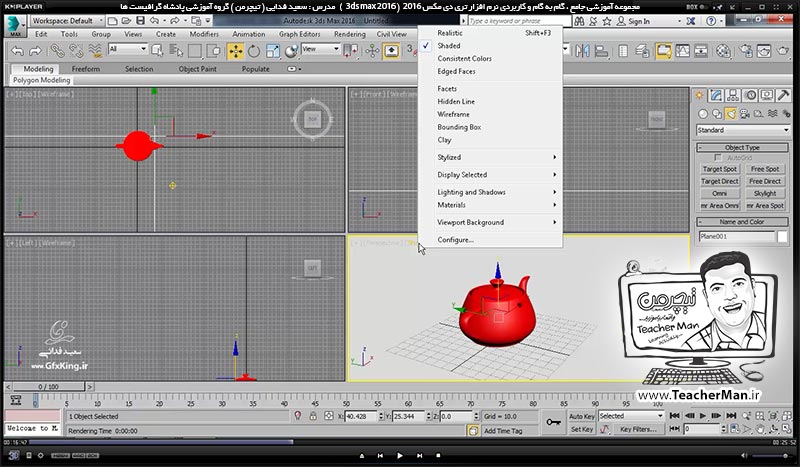800x467 pixels.
Task: Click the Omni light button
Action: [x=720, y=193]
